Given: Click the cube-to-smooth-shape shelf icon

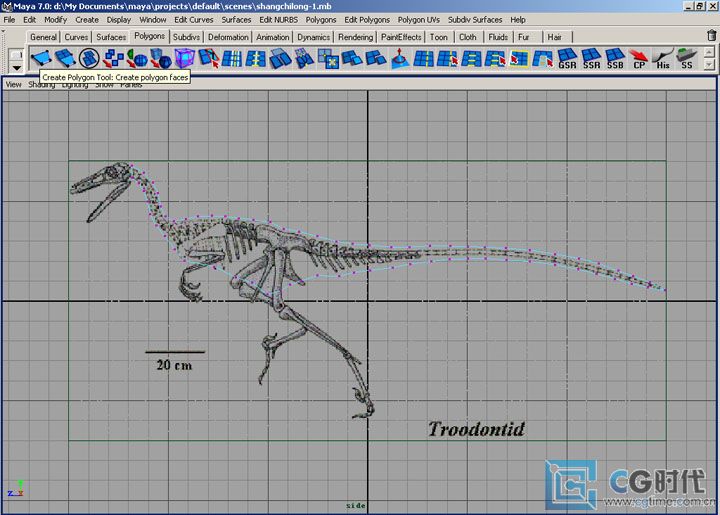Looking at the screenshot, I should (x=161, y=58).
